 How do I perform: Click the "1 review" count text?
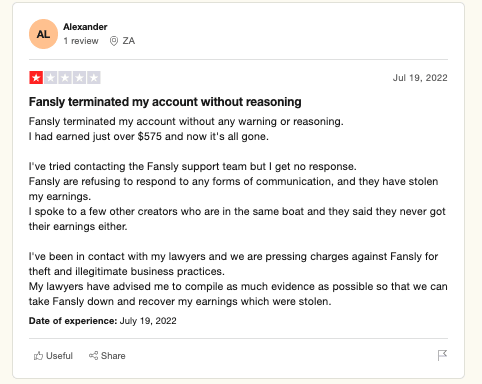pyautogui.click(x=81, y=41)
